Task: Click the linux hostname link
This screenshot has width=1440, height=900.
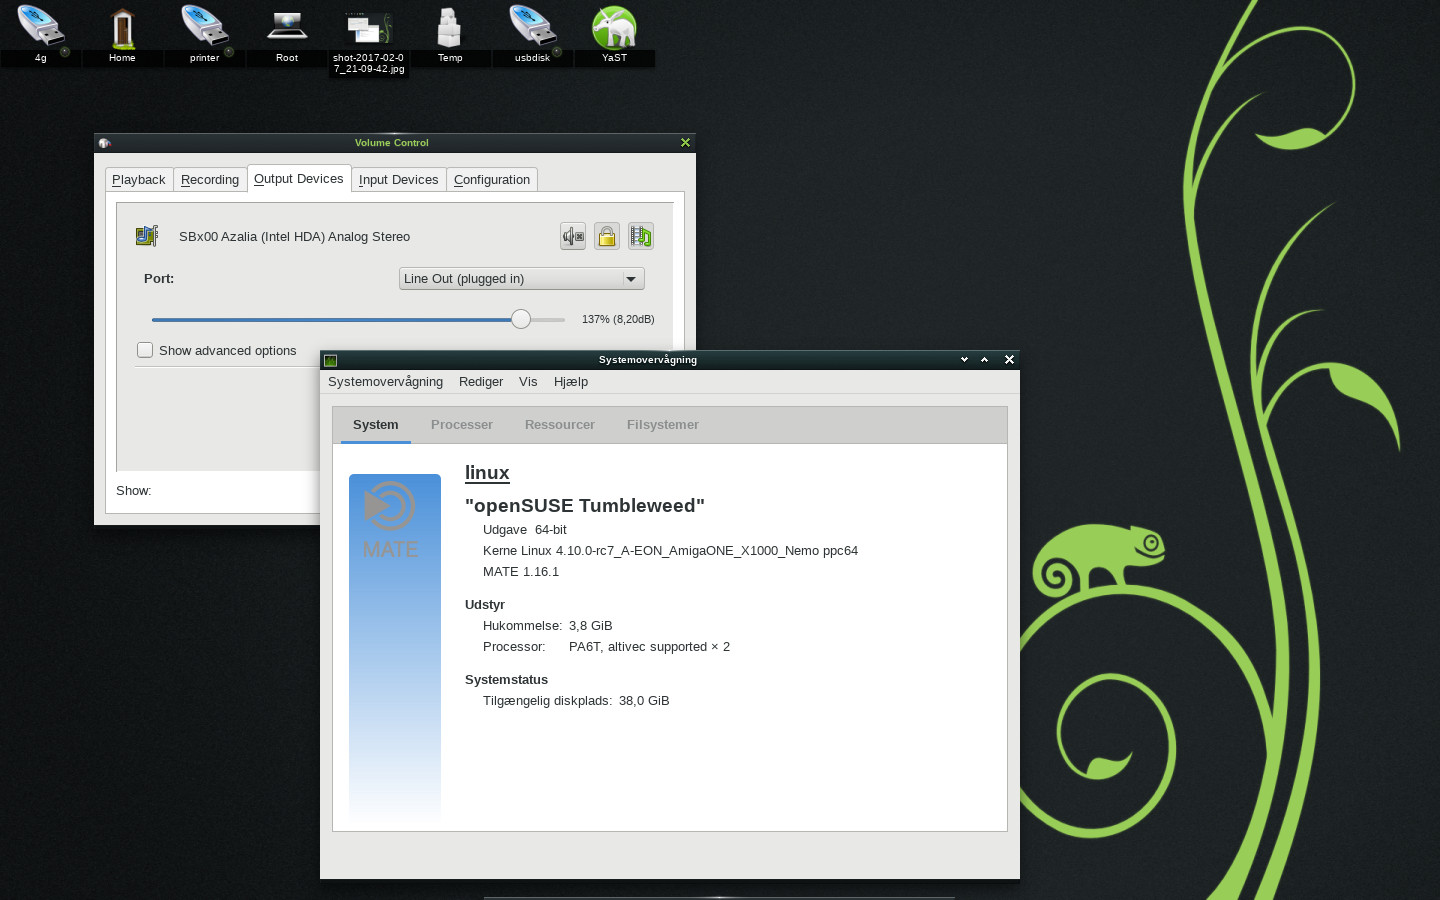Action: pos(487,473)
